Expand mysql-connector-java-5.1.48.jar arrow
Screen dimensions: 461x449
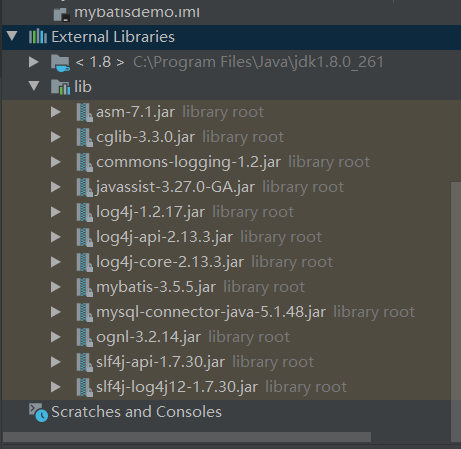coord(56,312)
